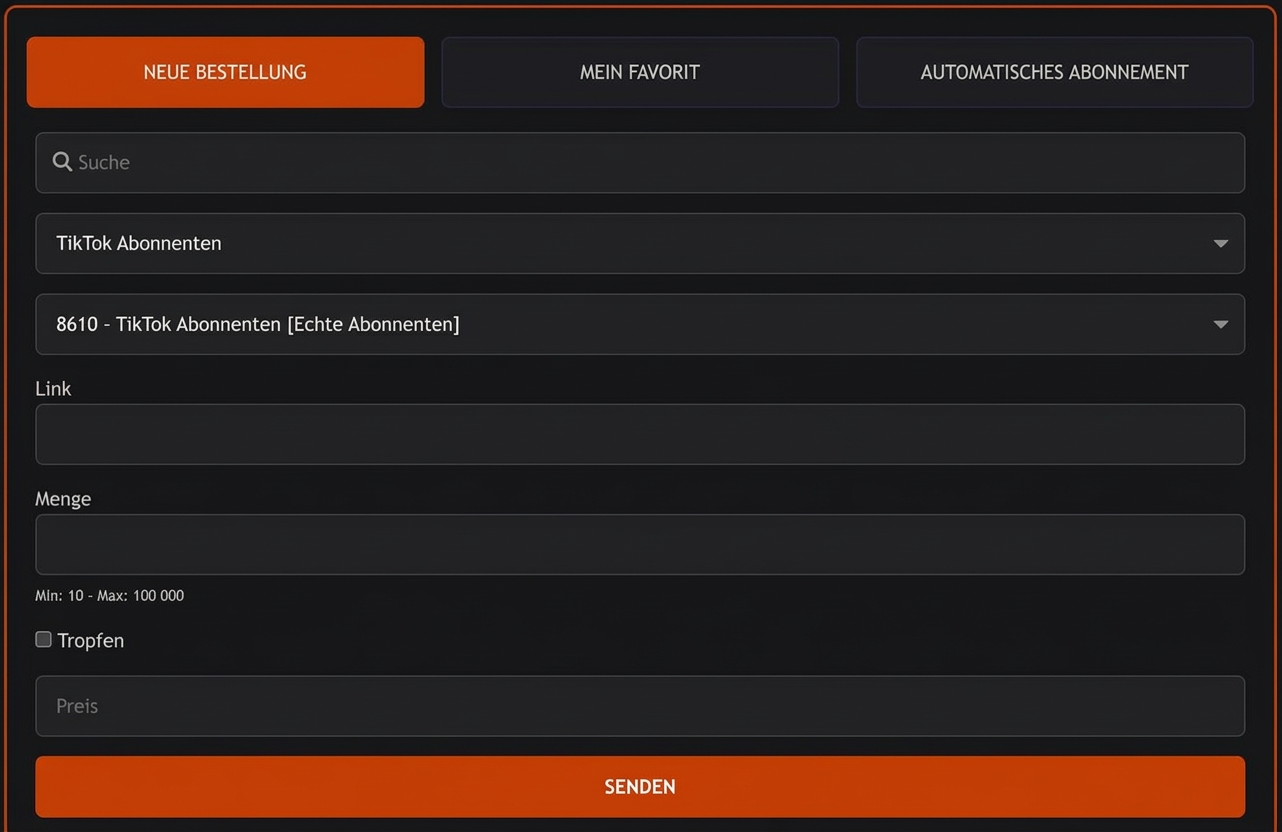Click the magnifying glass search icon
Screen dimensions: 1282x832
62,162
